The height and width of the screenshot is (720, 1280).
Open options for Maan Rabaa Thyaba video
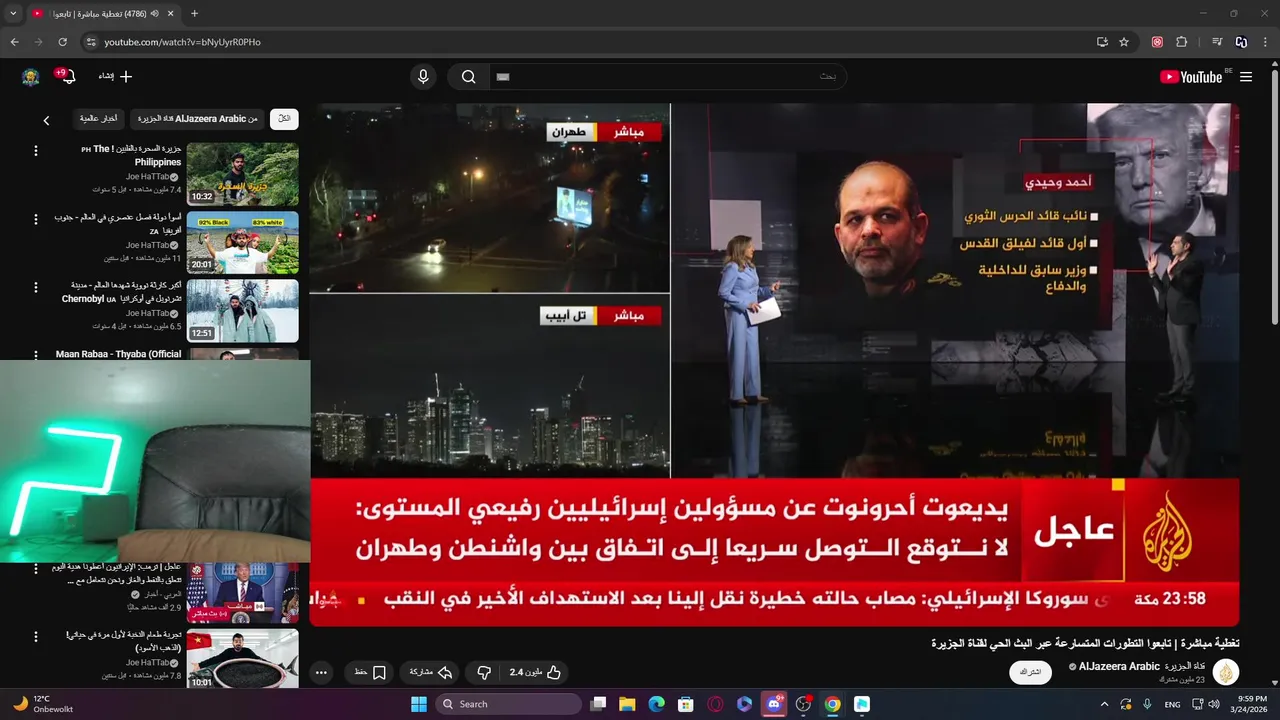(x=36, y=355)
